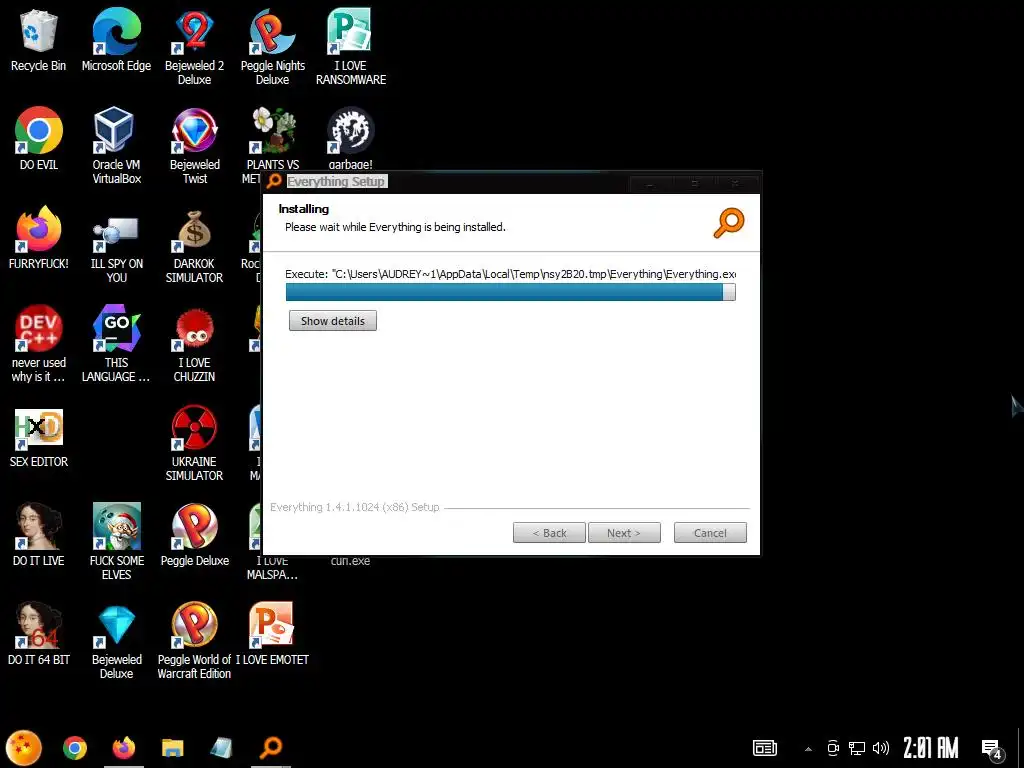The height and width of the screenshot is (768, 1024).
Task: Open the 2:01 AM clock flyout
Action: coord(931,748)
